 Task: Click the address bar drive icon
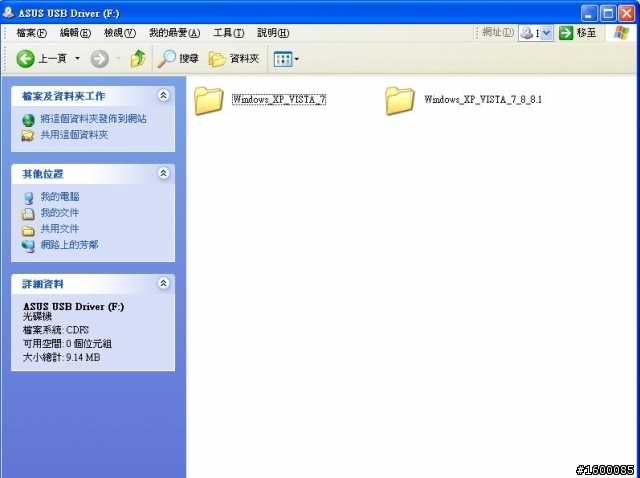(527, 33)
